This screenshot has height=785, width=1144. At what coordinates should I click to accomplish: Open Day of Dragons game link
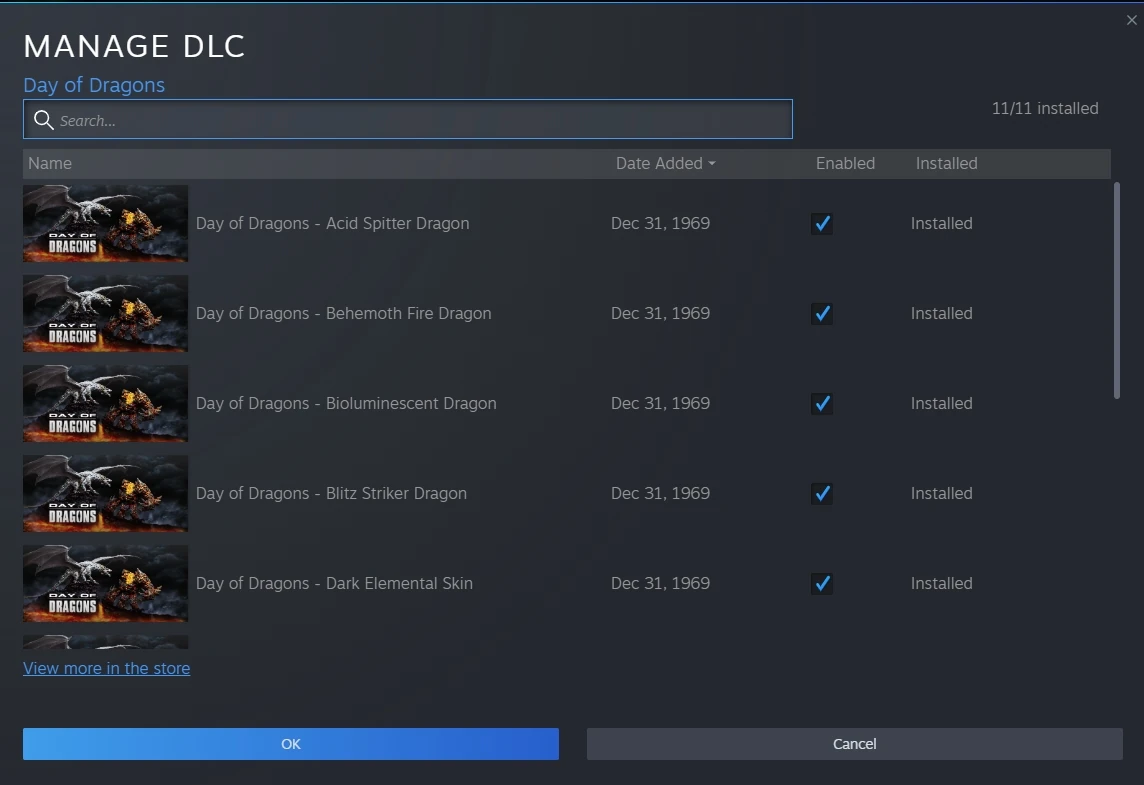coord(94,85)
